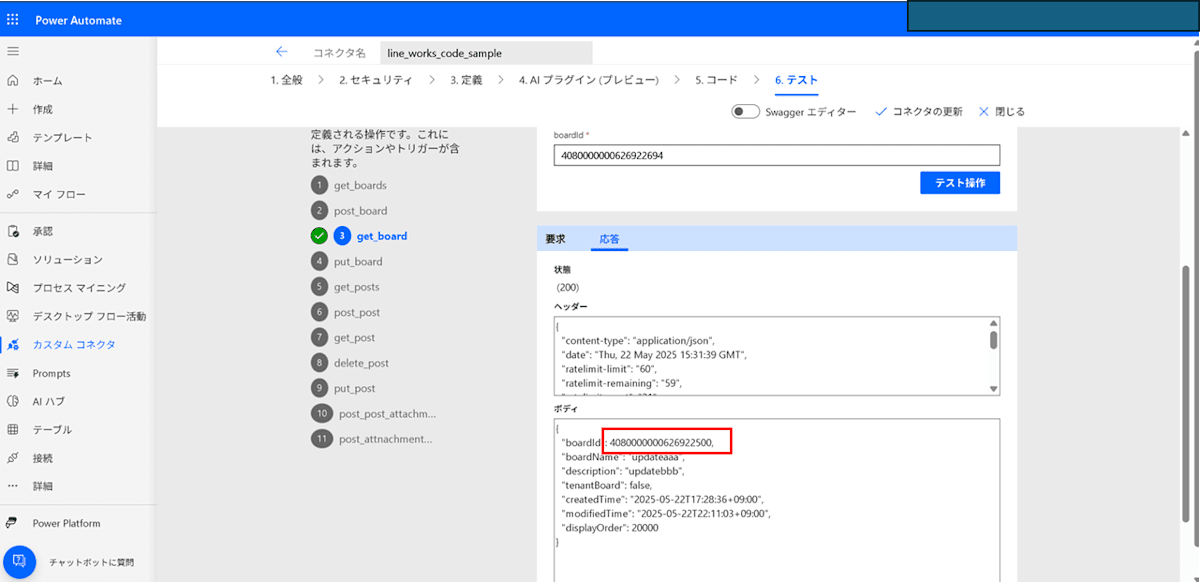Viewport: 1200px width, 582px height.
Task: Click the header box scroll-down arrow
Action: point(993,389)
